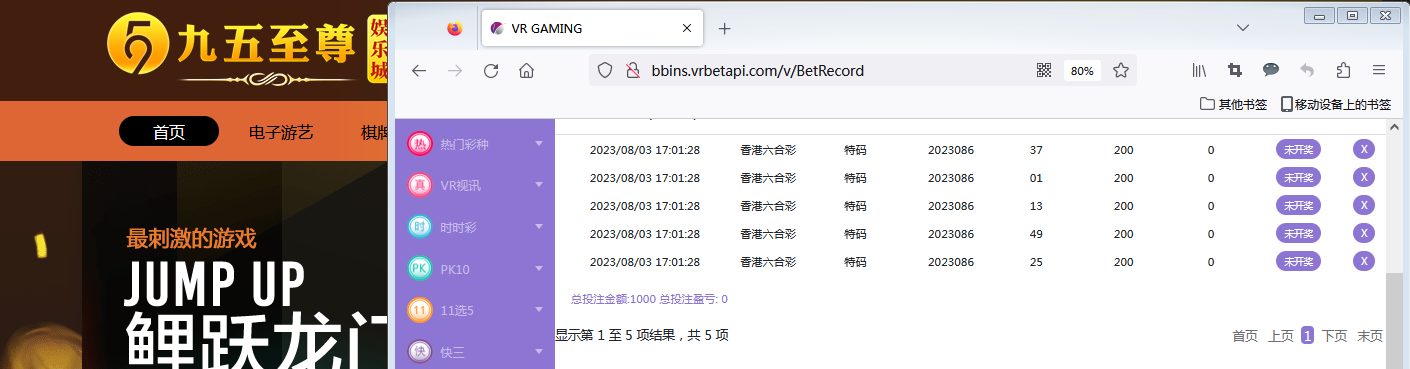Click 未开奖 status for bet number 25
1410x369 pixels.
(1298, 262)
